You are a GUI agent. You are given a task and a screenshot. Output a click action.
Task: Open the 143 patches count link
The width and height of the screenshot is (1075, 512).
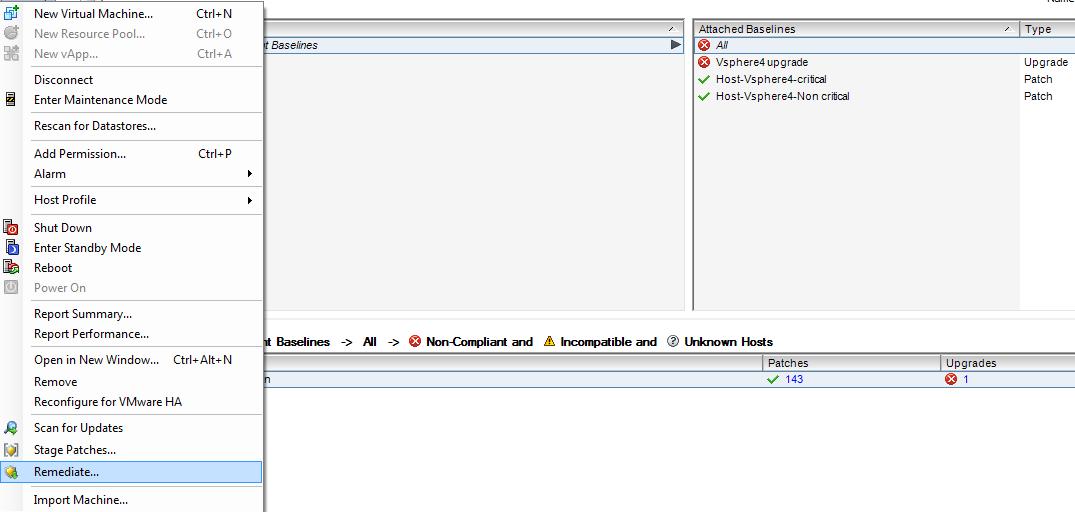click(794, 379)
